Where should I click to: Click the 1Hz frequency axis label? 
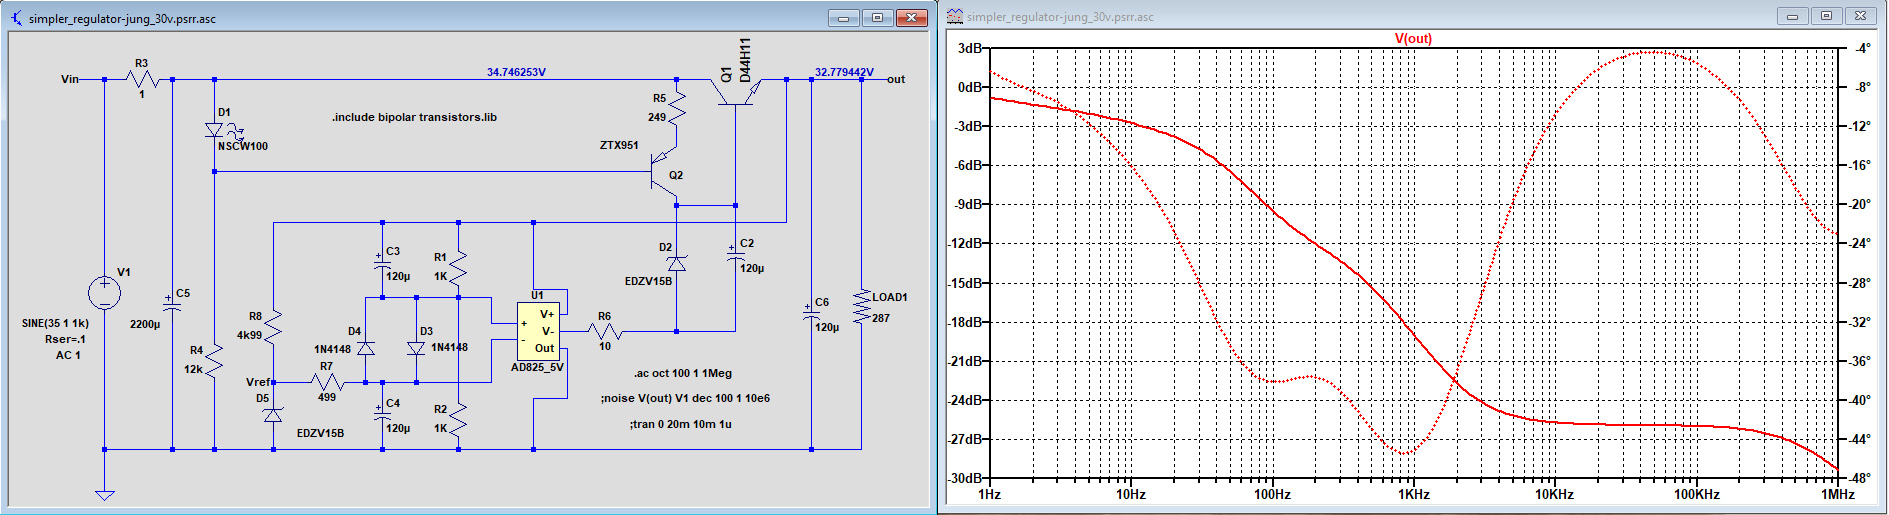pyautogui.click(x=989, y=494)
